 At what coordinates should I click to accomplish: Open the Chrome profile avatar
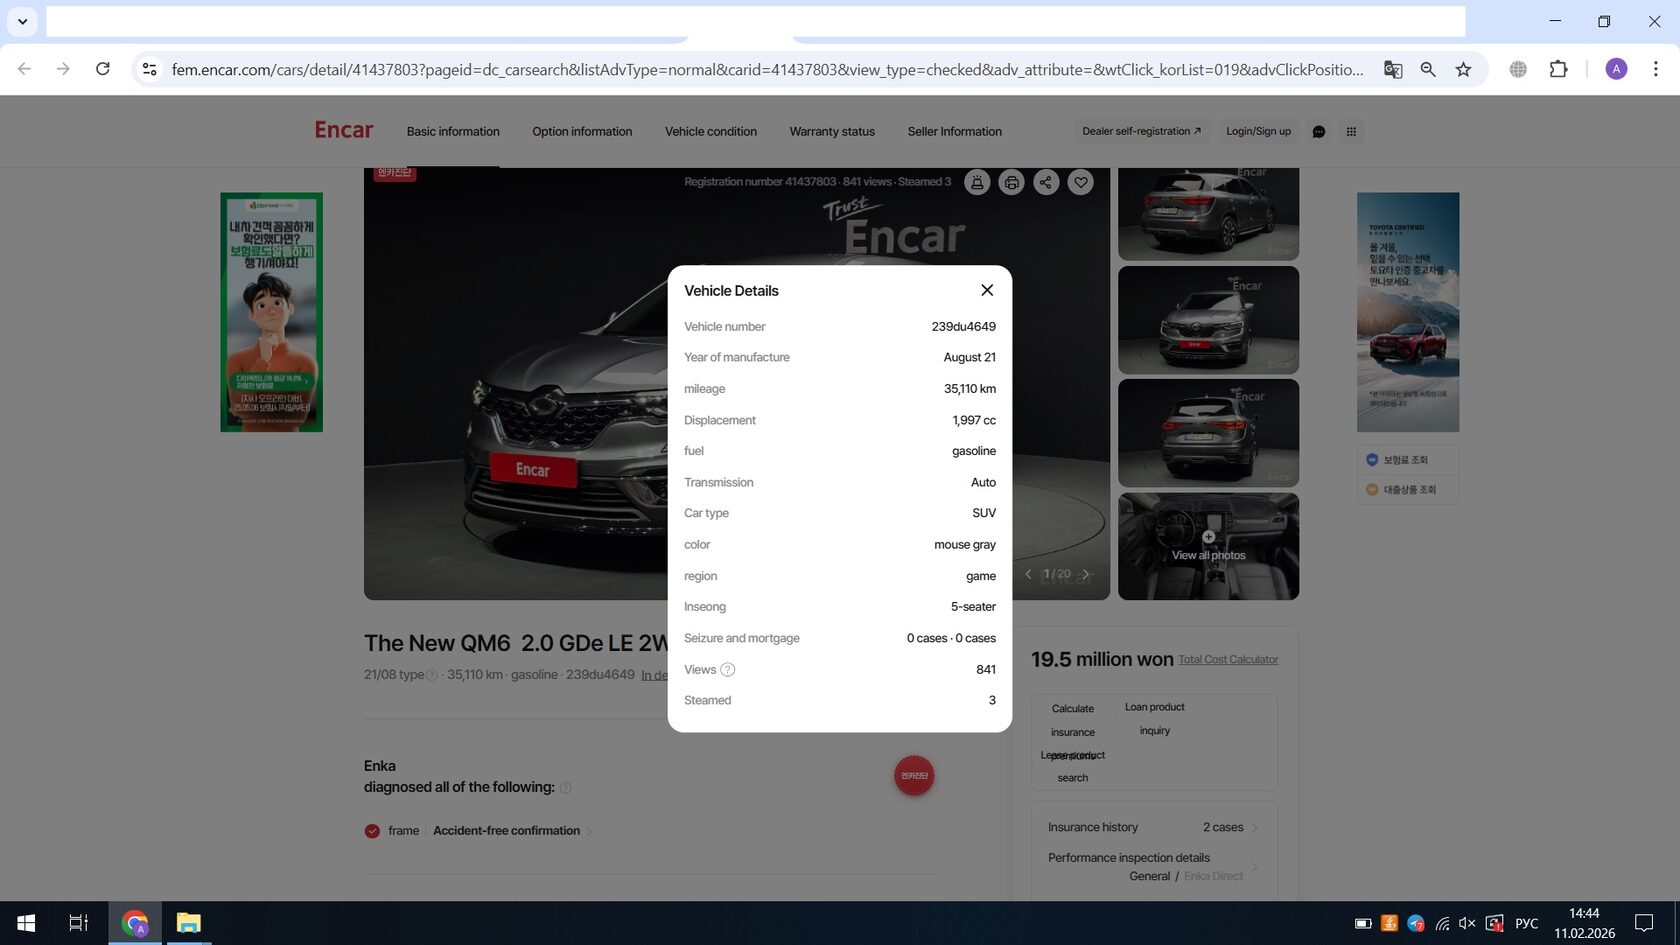pos(1616,69)
